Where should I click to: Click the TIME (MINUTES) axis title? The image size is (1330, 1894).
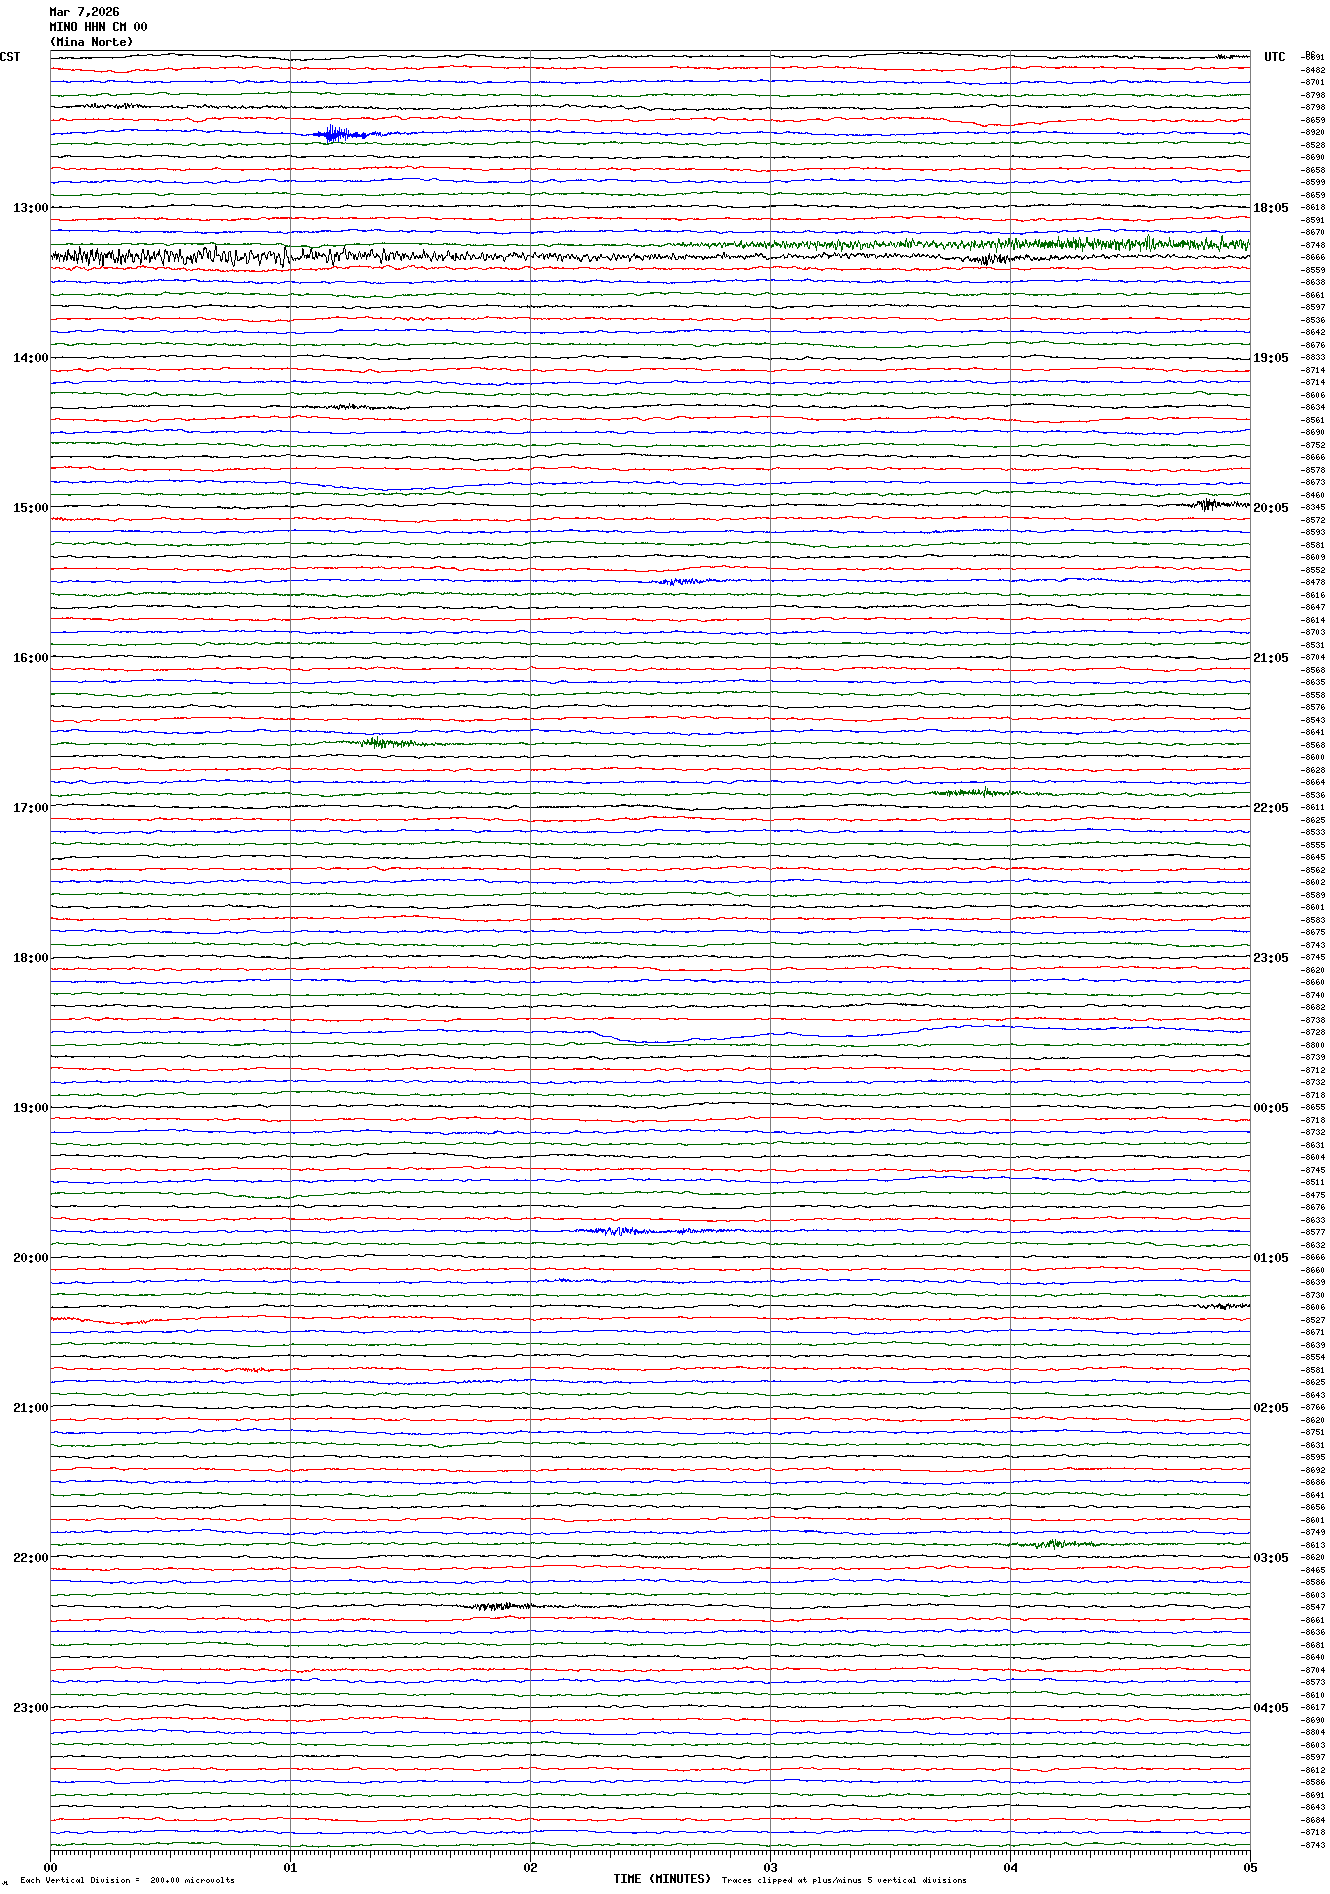click(661, 1879)
